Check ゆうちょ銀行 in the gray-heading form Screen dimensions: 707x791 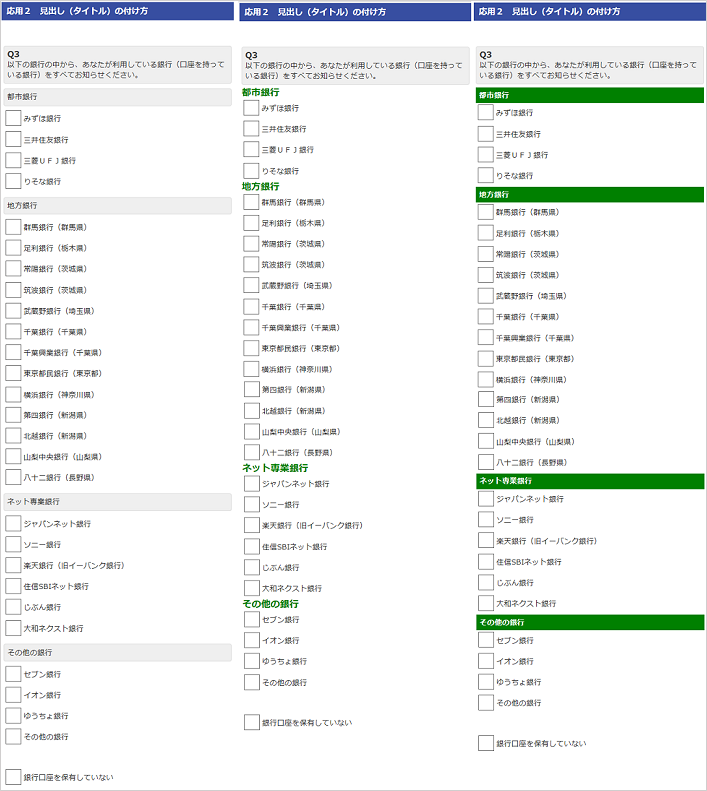[13, 715]
